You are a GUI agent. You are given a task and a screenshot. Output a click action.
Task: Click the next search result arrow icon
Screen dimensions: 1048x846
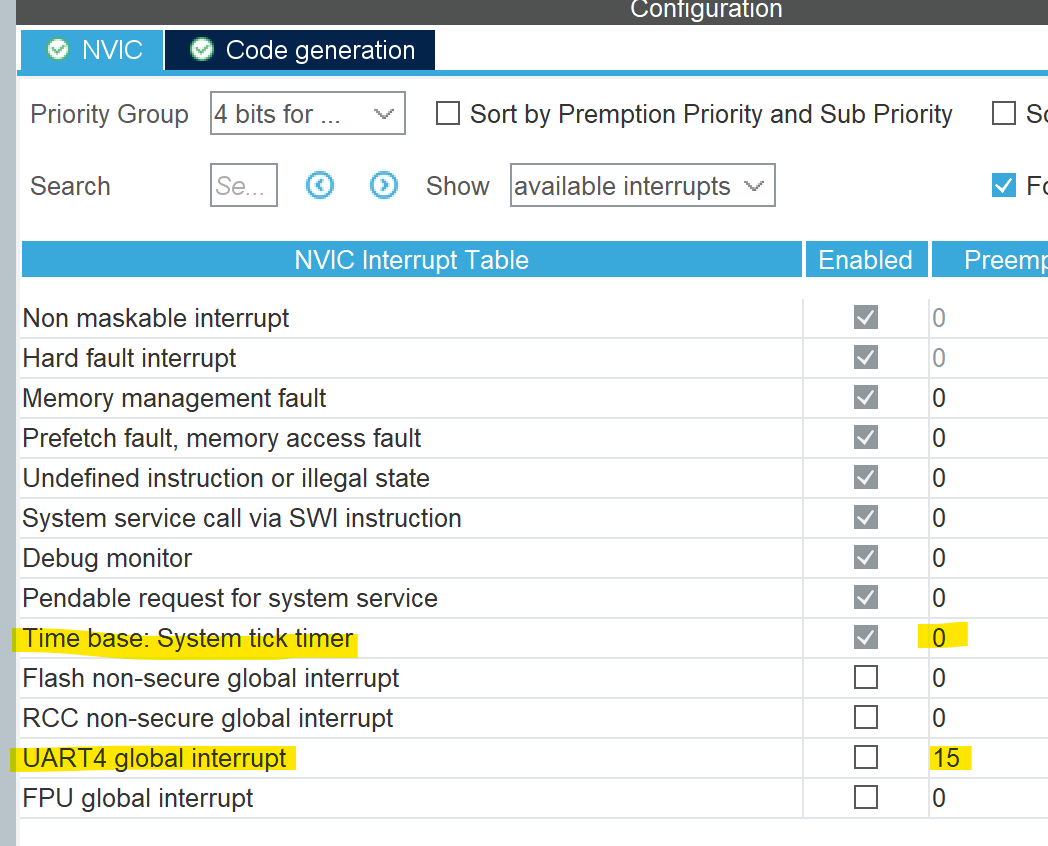[384, 186]
